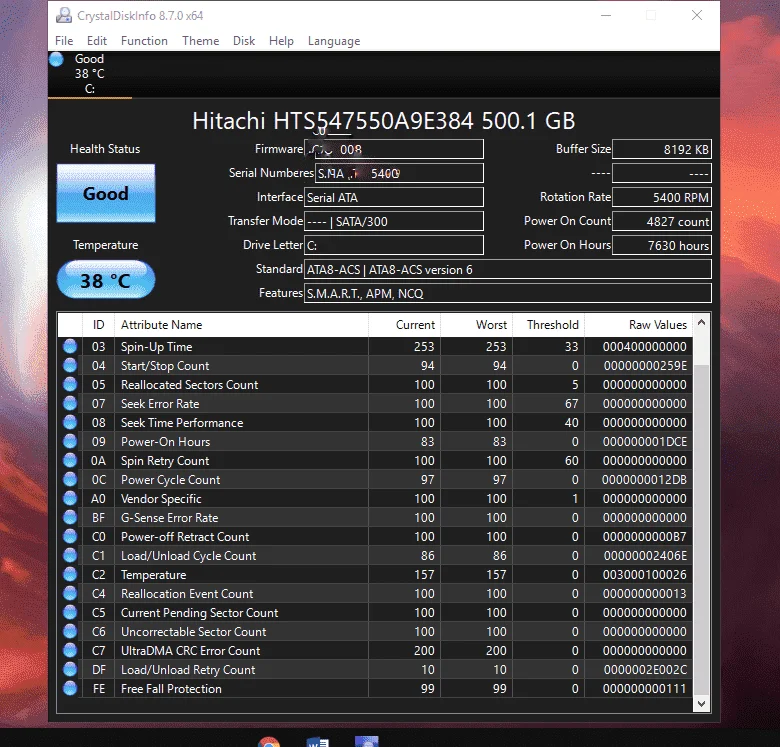Open the Function menu
This screenshot has width=780, height=747.
tap(144, 41)
